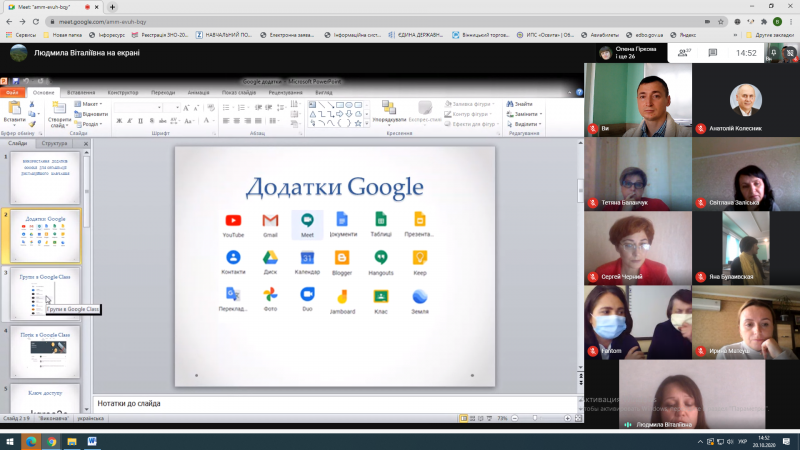800x450 pixels.
Task: Click the Контакти icon on the slide
Action: 233,257
